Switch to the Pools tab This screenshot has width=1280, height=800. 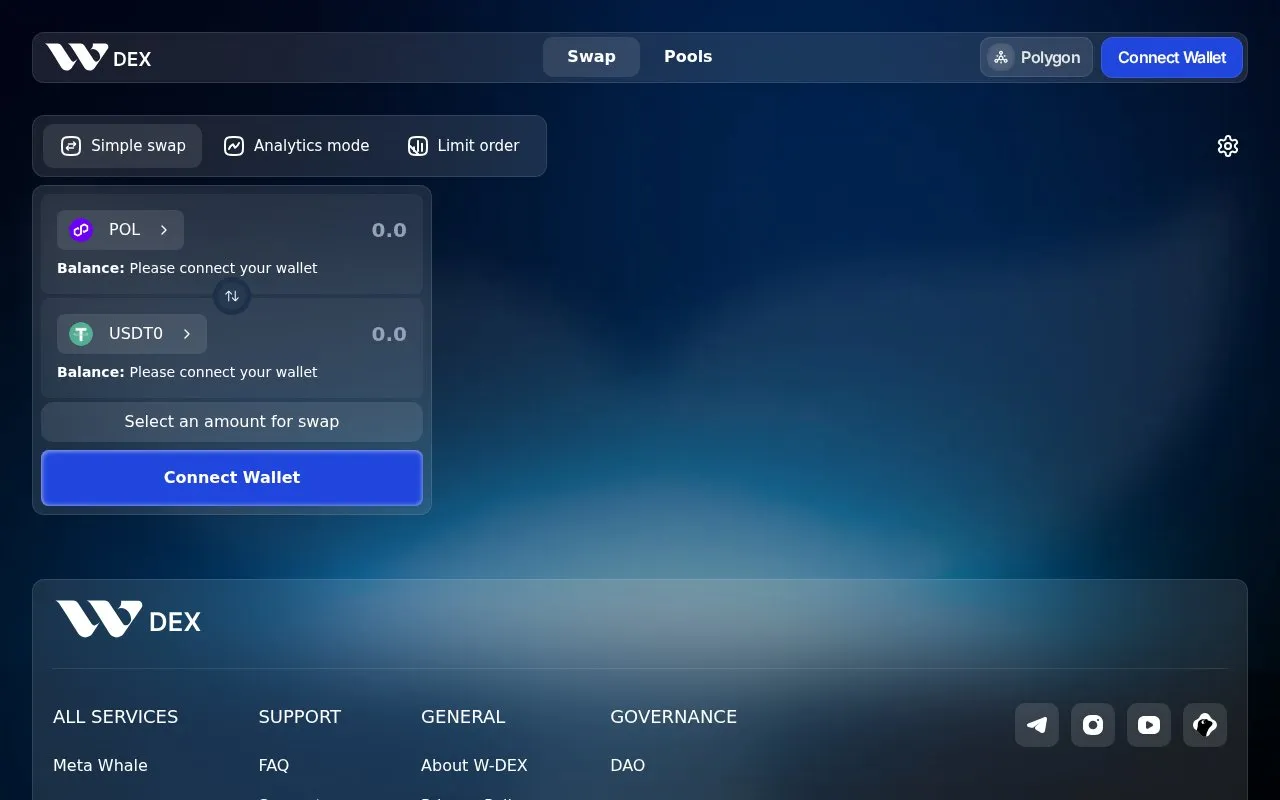pos(688,57)
